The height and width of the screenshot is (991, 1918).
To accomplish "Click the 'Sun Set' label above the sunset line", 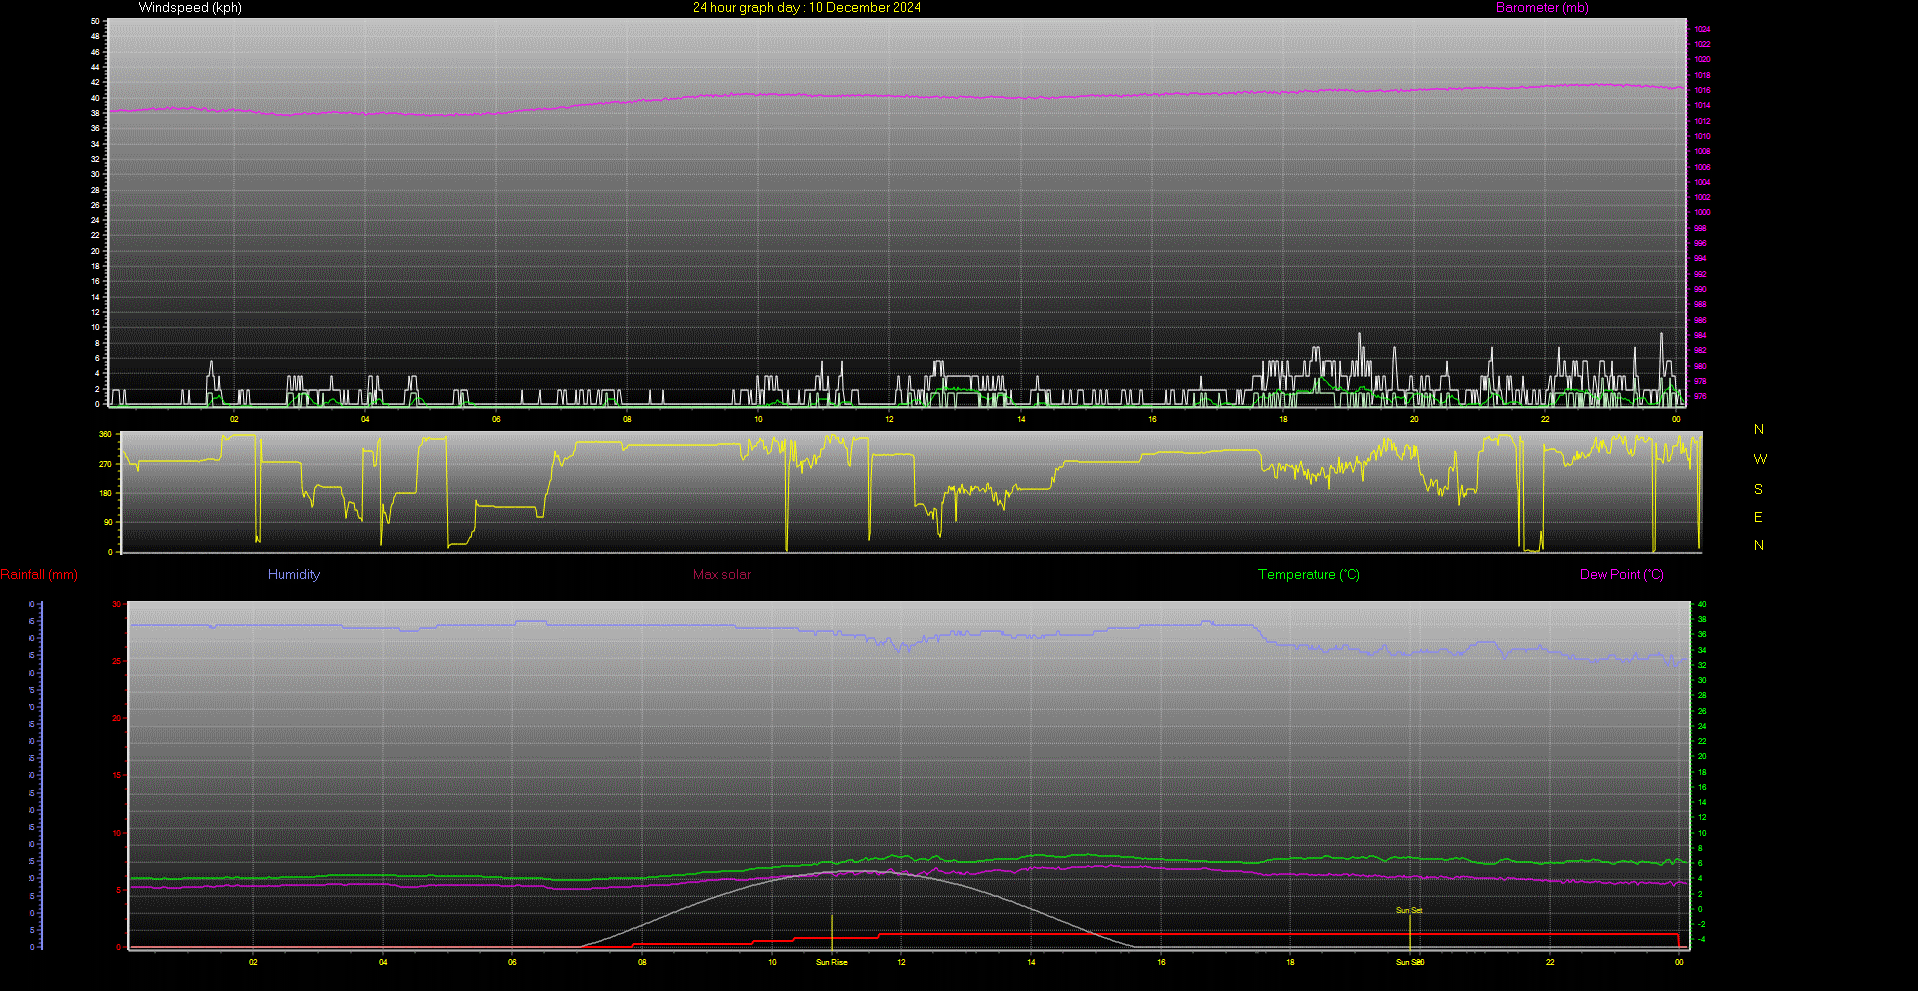I will pyautogui.click(x=1409, y=911).
